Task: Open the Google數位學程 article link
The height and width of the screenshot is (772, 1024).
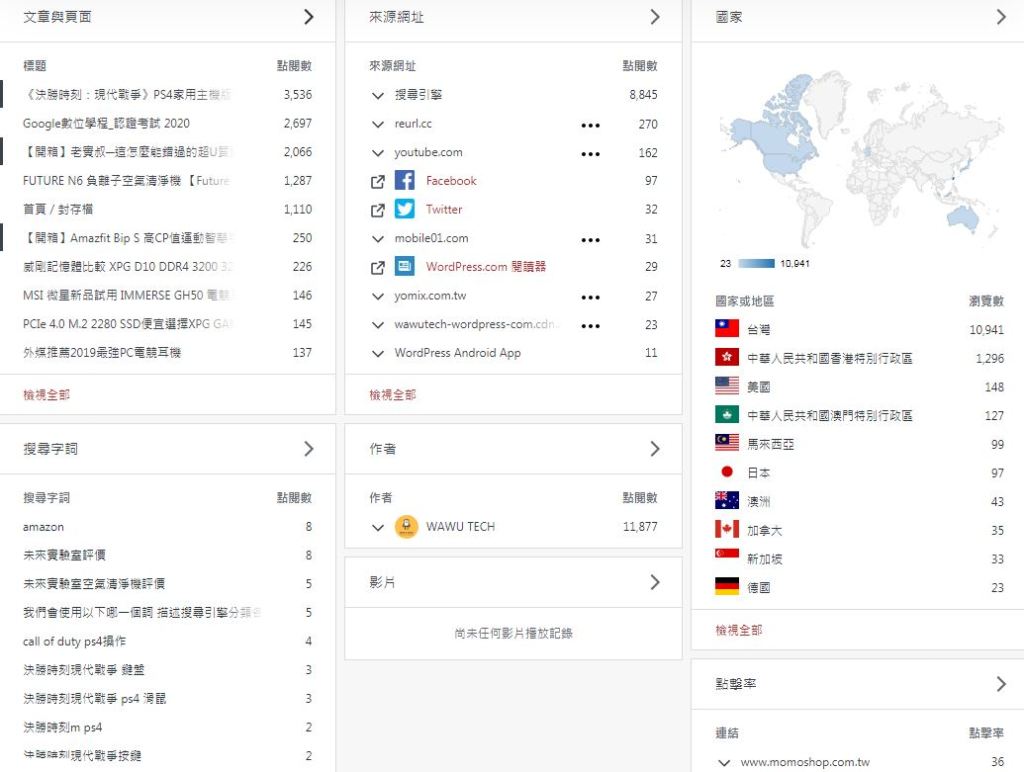Action: (x=106, y=124)
